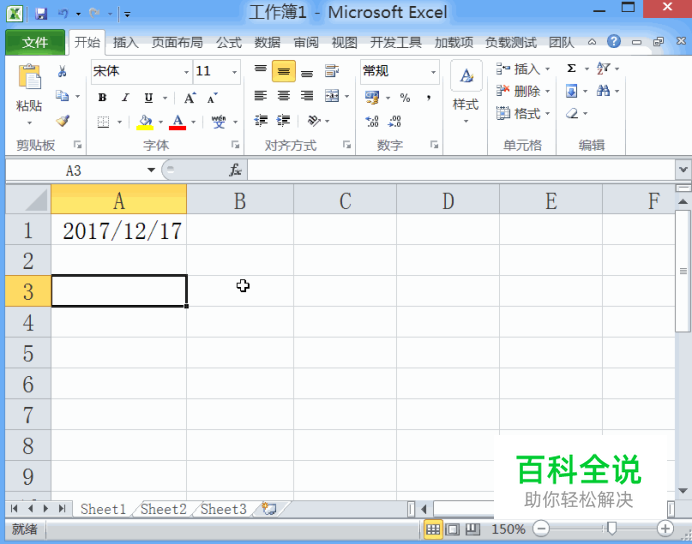Click the increase indent icon
This screenshot has height=544, width=692.
(x=283, y=120)
